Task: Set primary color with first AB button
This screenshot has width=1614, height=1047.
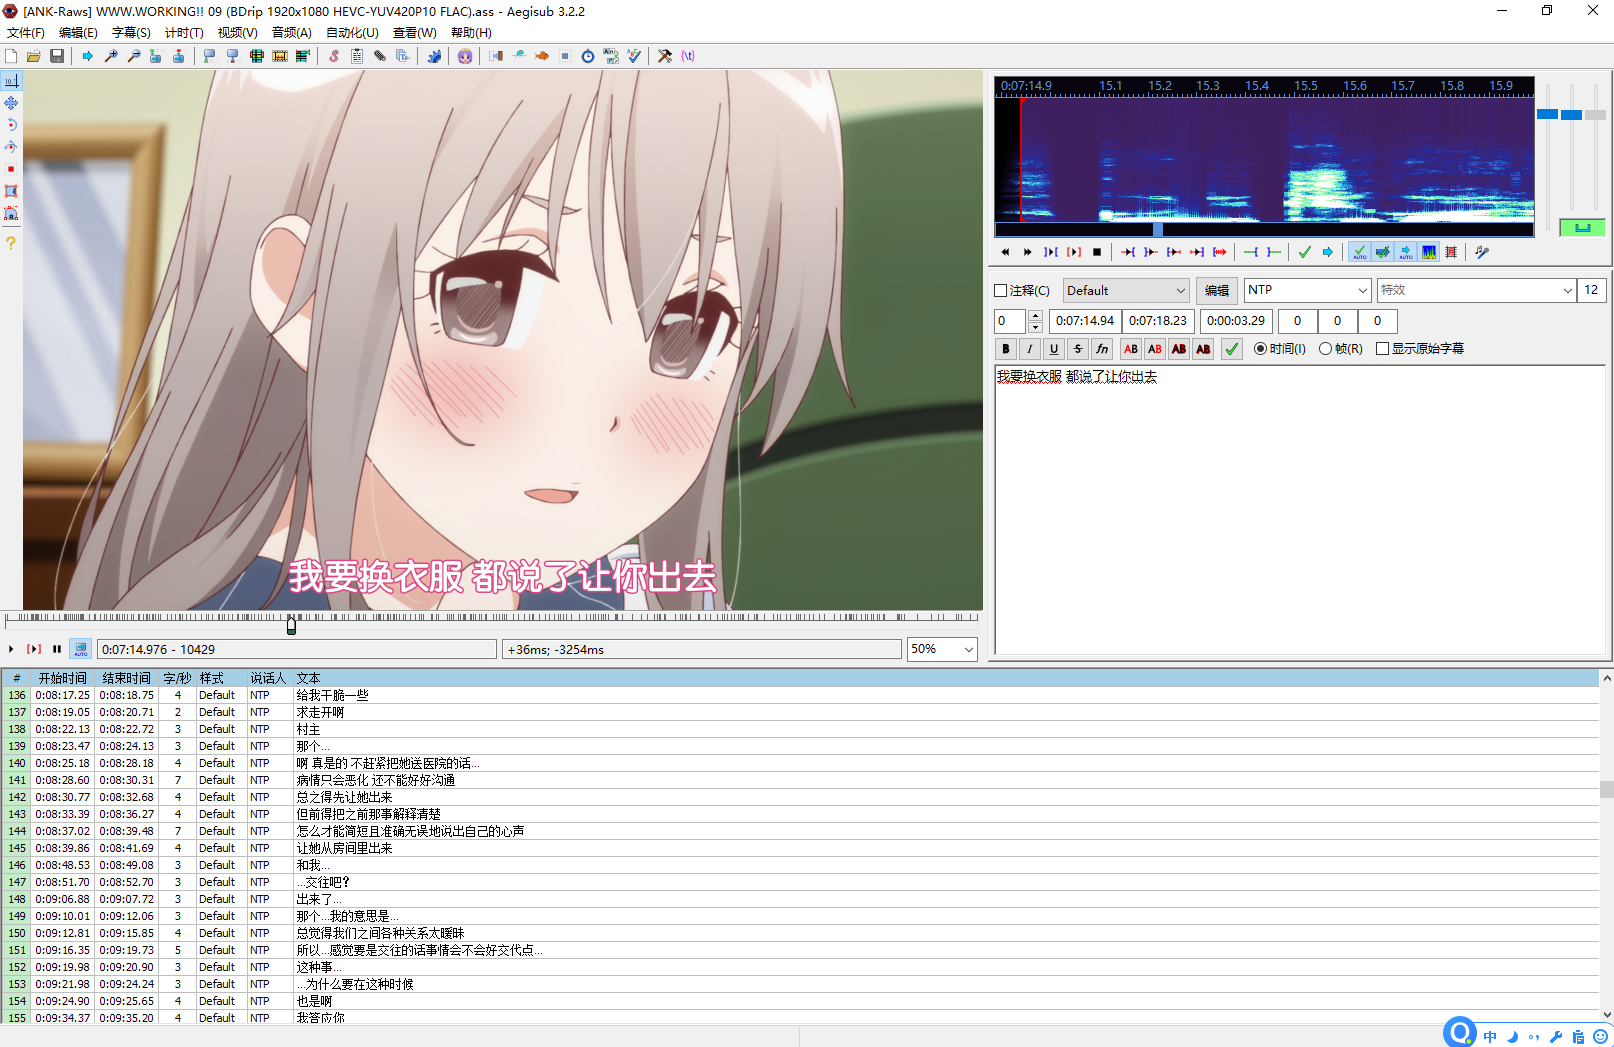Action: (1131, 349)
